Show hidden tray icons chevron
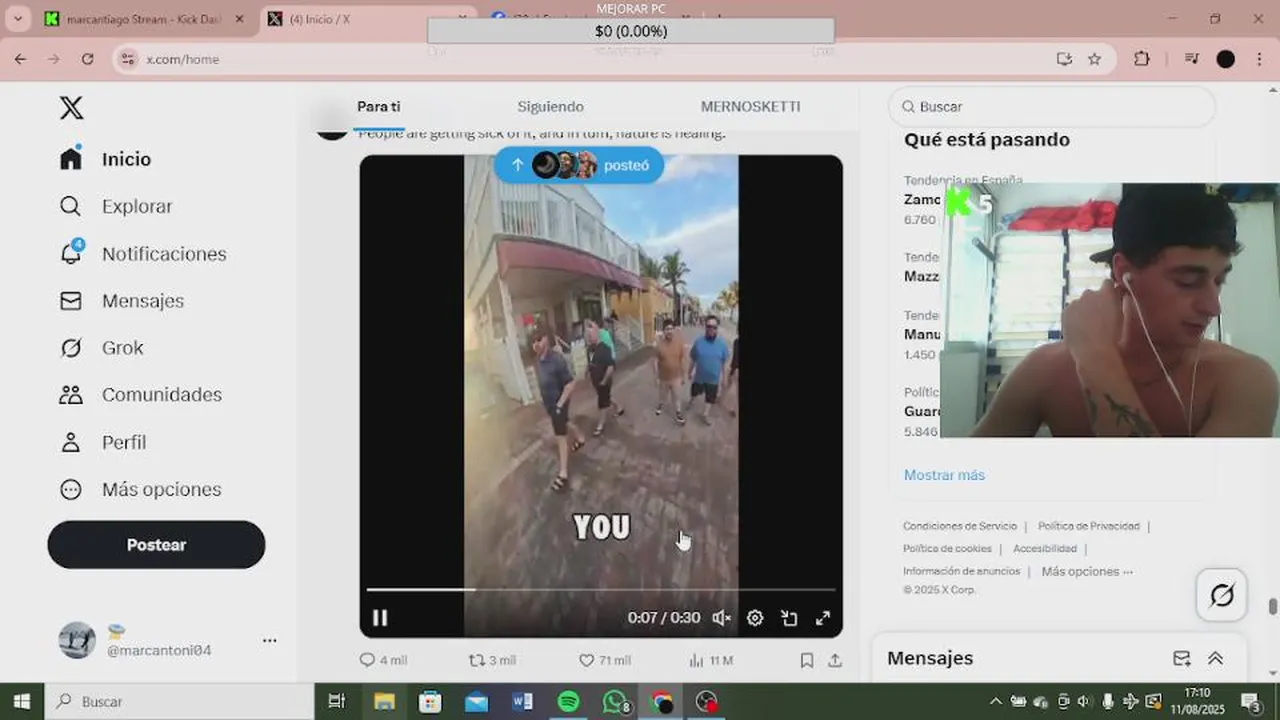This screenshot has width=1280, height=720. tap(996, 701)
